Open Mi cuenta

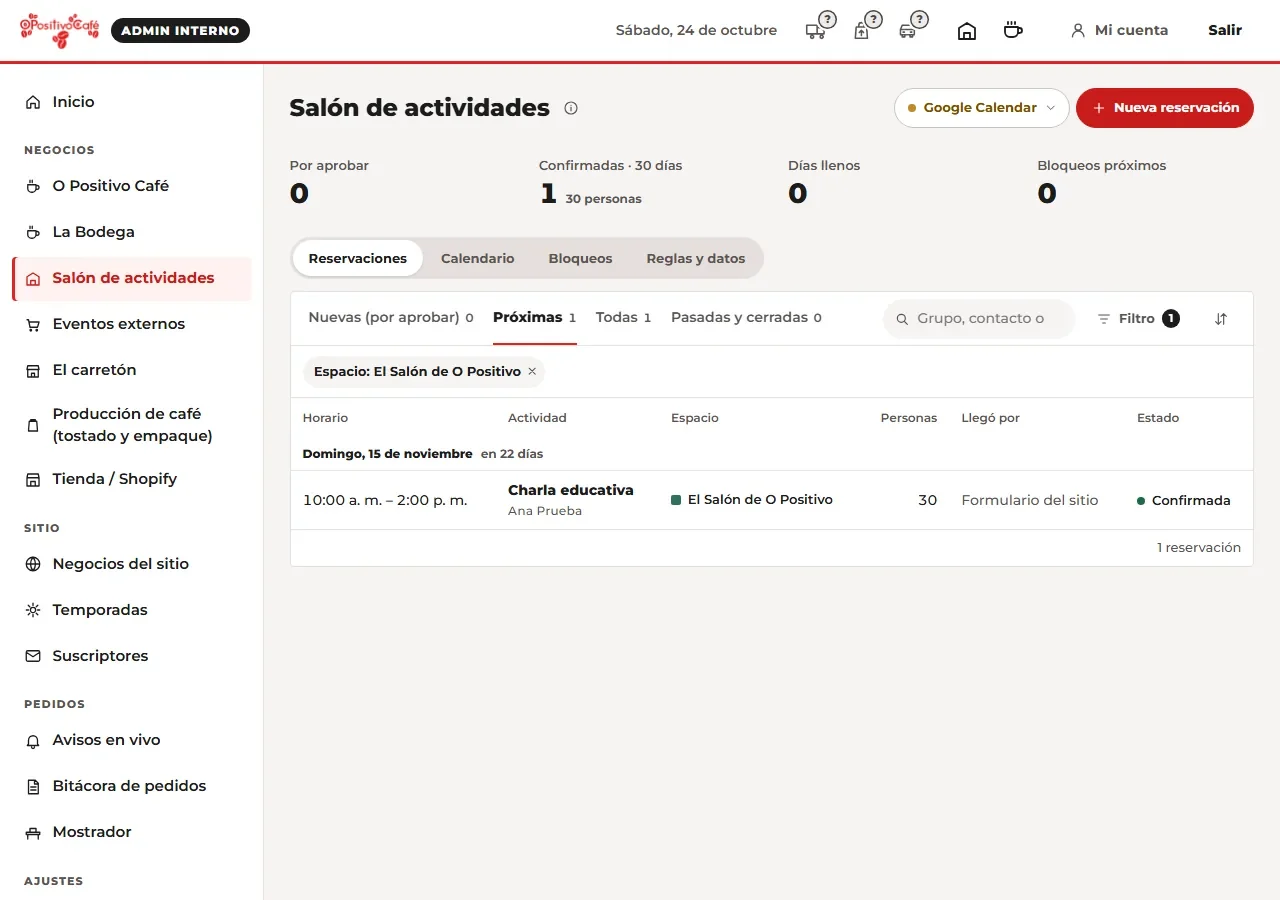(x=1119, y=30)
